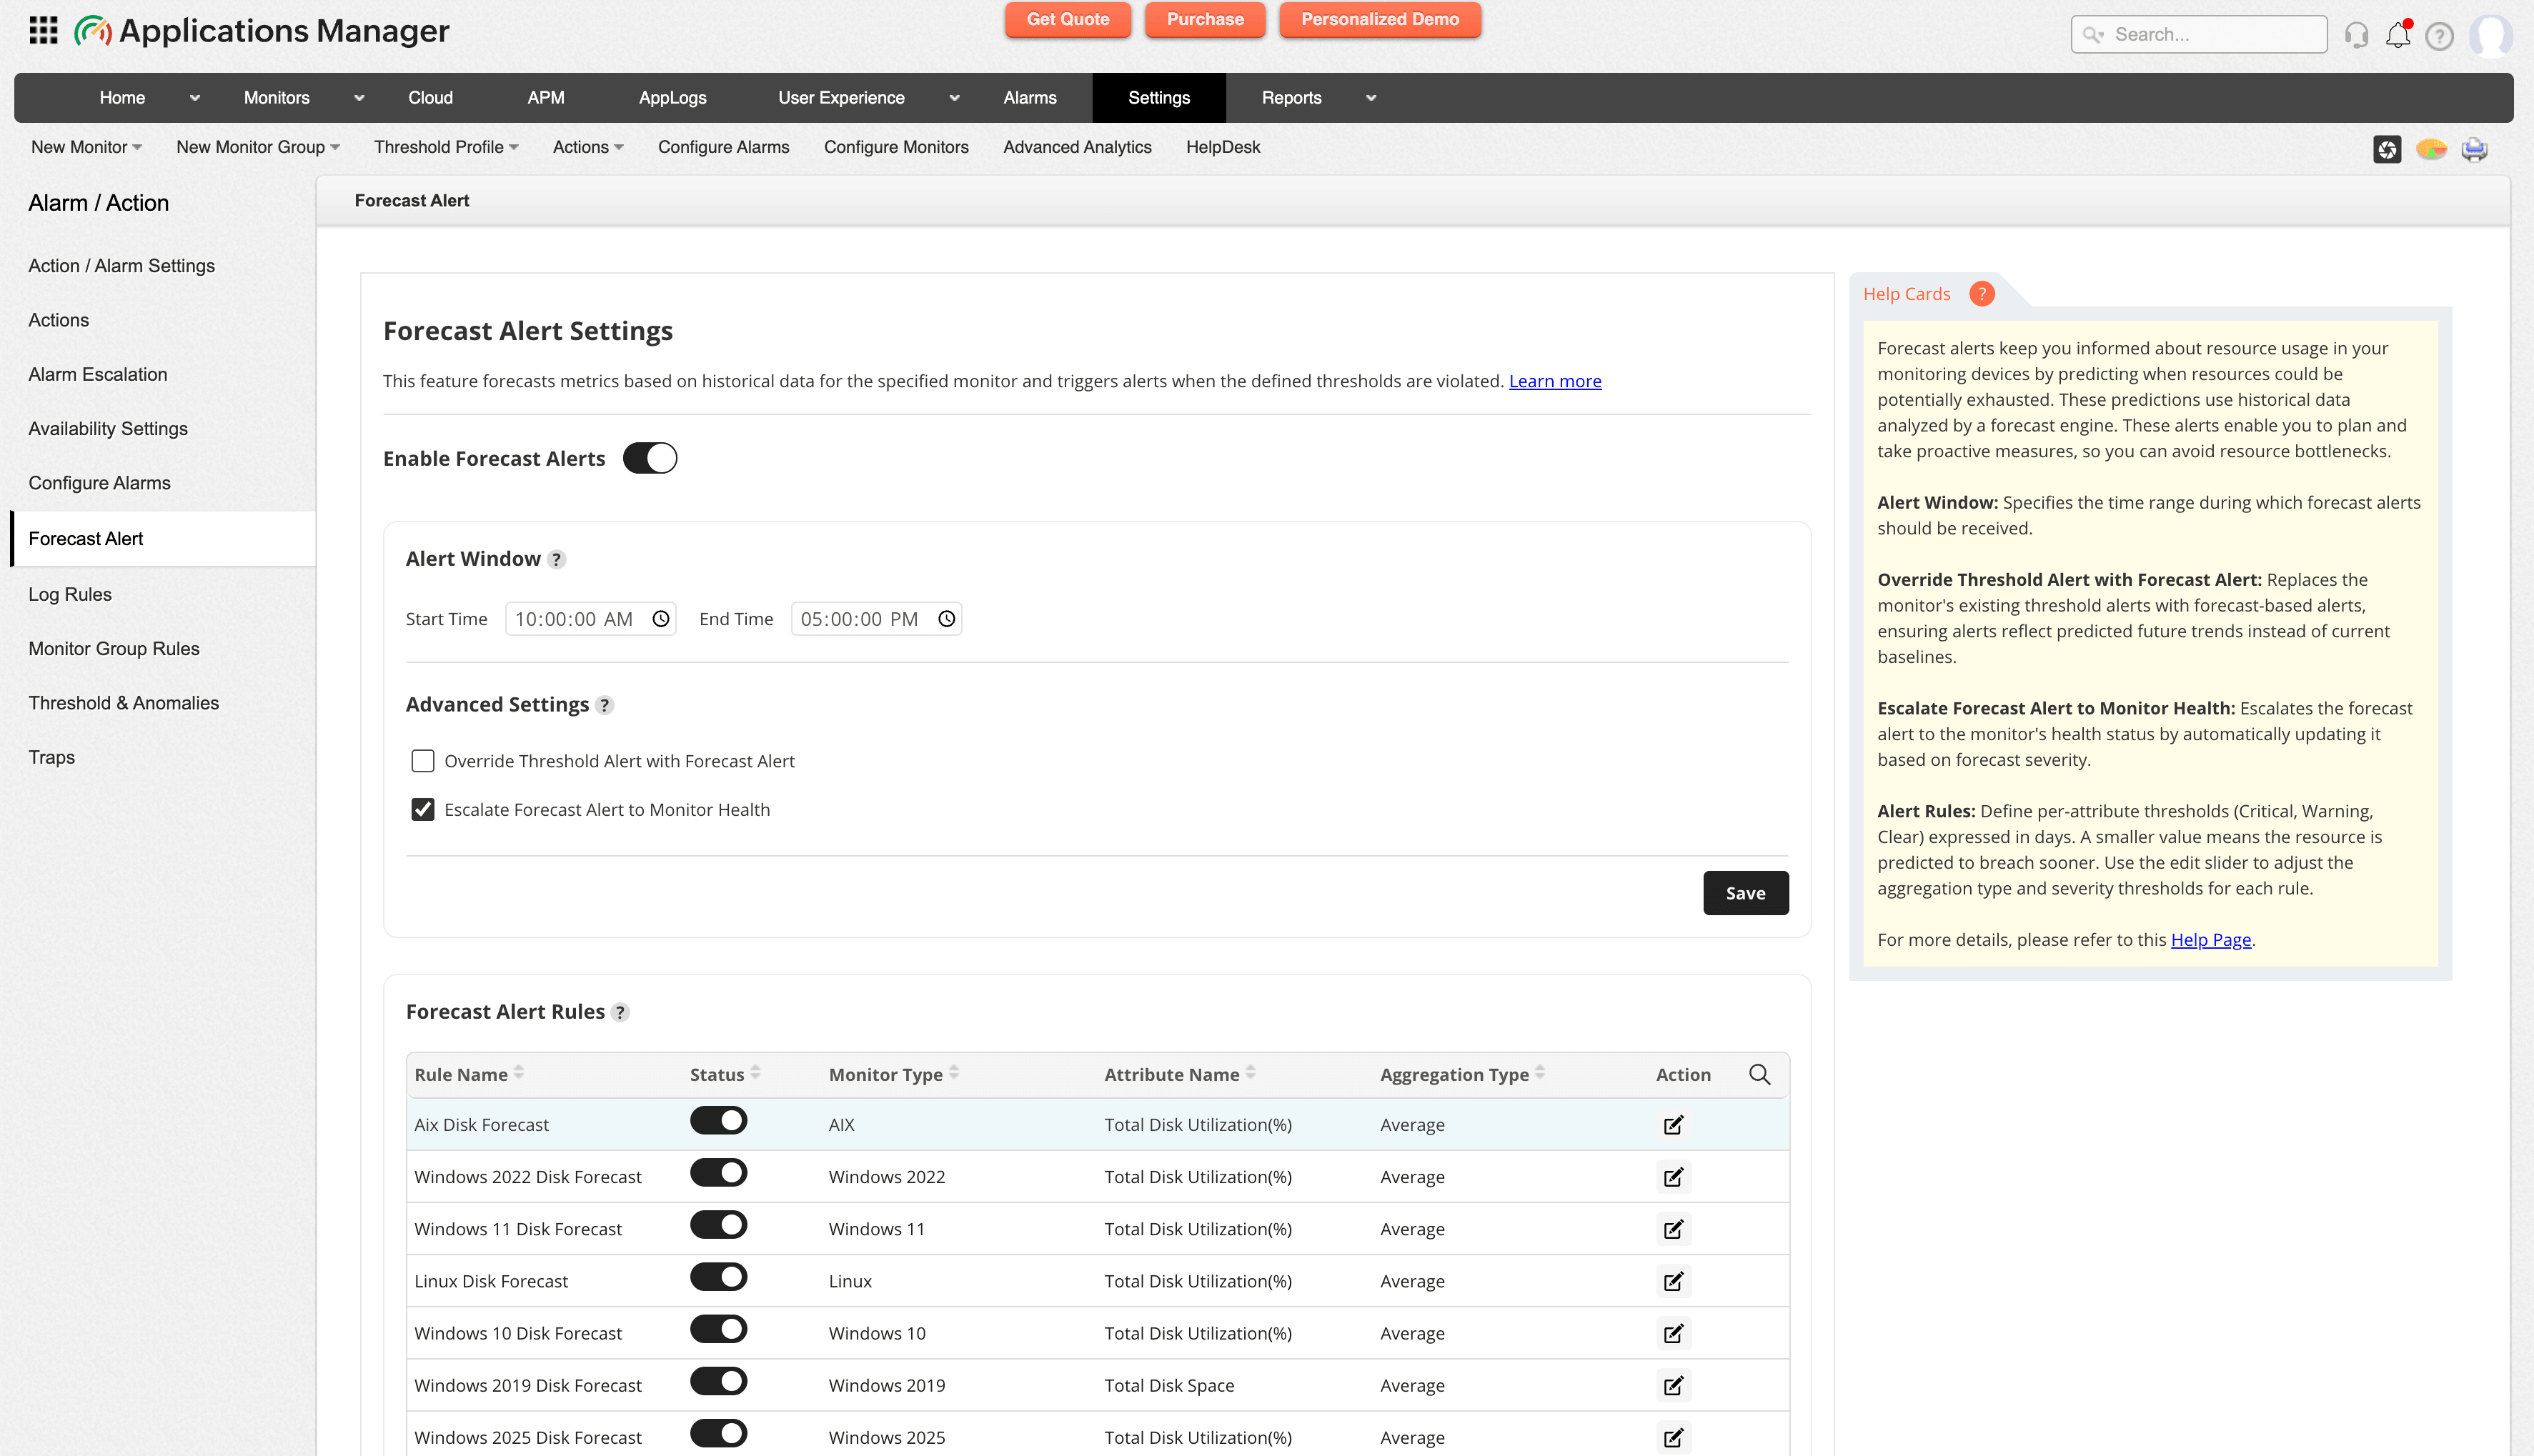Click the Get Quote button
The width and height of the screenshot is (2534, 1456).
[1068, 19]
